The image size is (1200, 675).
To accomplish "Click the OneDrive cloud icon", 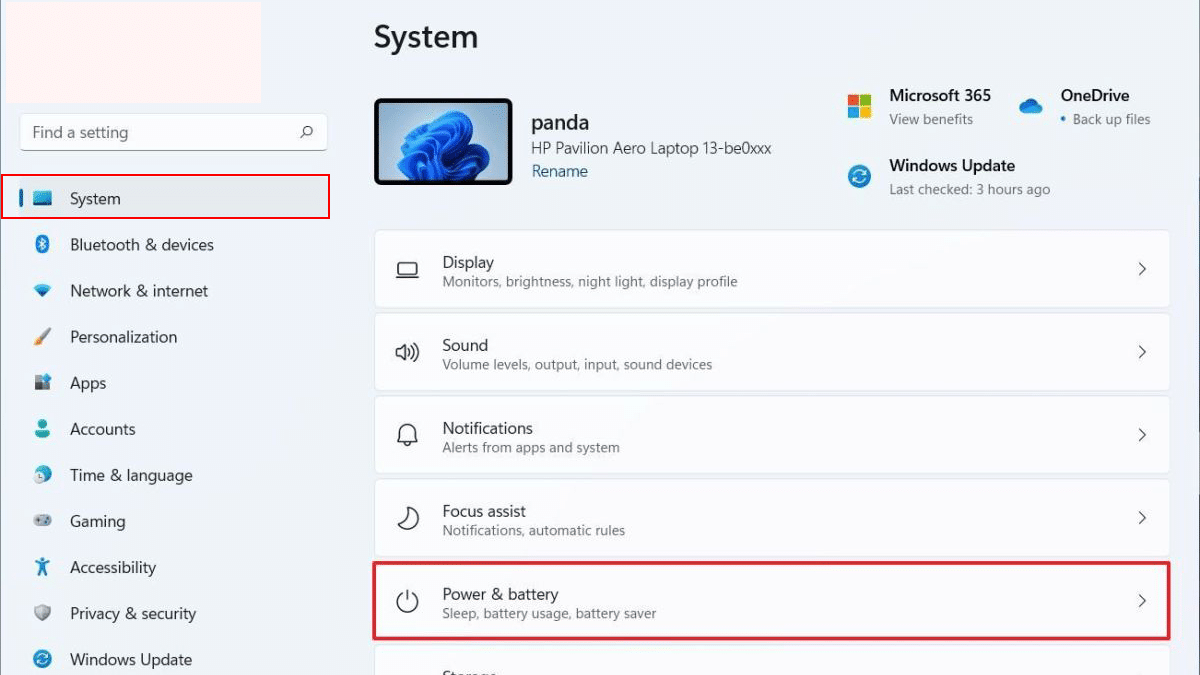I will pyautogui.click(x=1031, y=106).
